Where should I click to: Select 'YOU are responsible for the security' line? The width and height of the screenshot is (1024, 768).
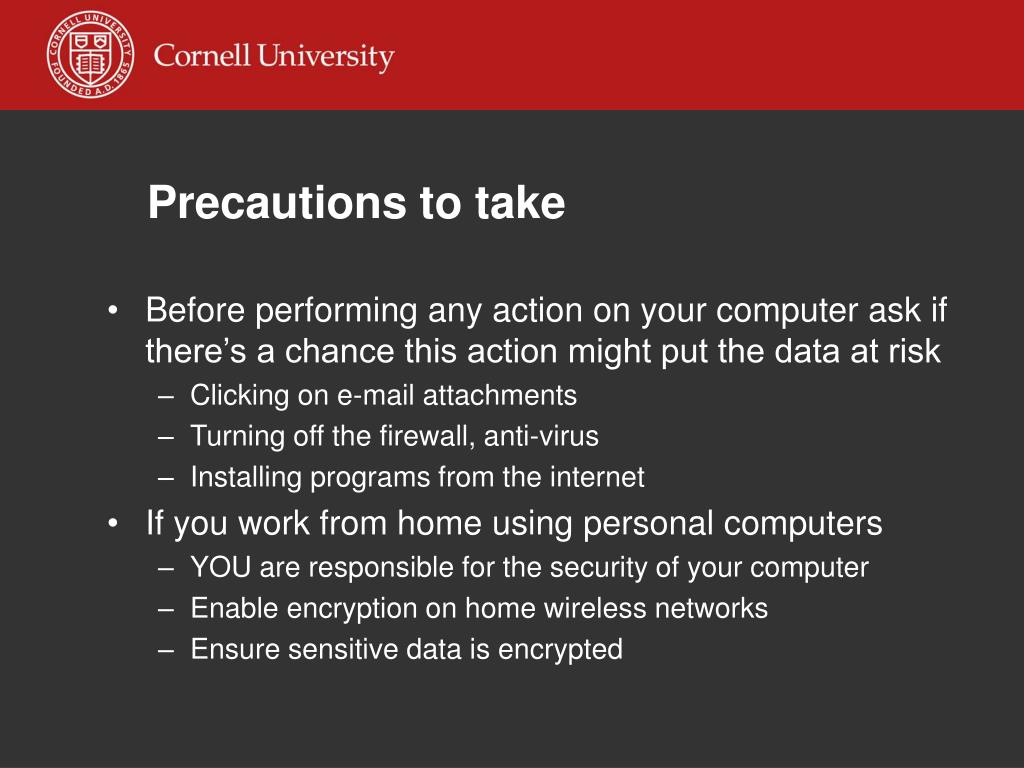point(530,568)
